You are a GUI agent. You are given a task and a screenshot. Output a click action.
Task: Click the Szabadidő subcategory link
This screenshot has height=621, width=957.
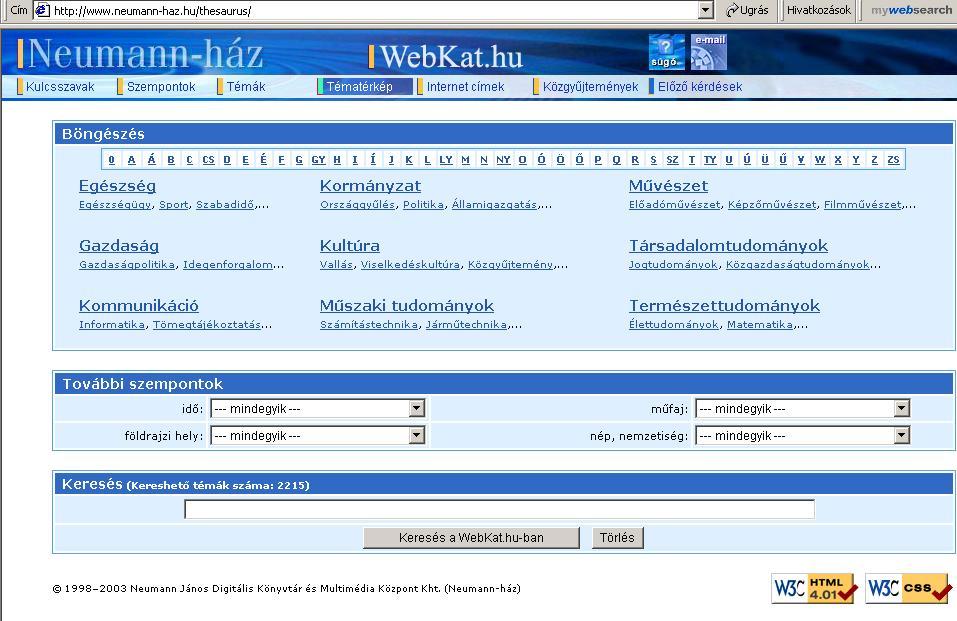[x=225, y=205]
